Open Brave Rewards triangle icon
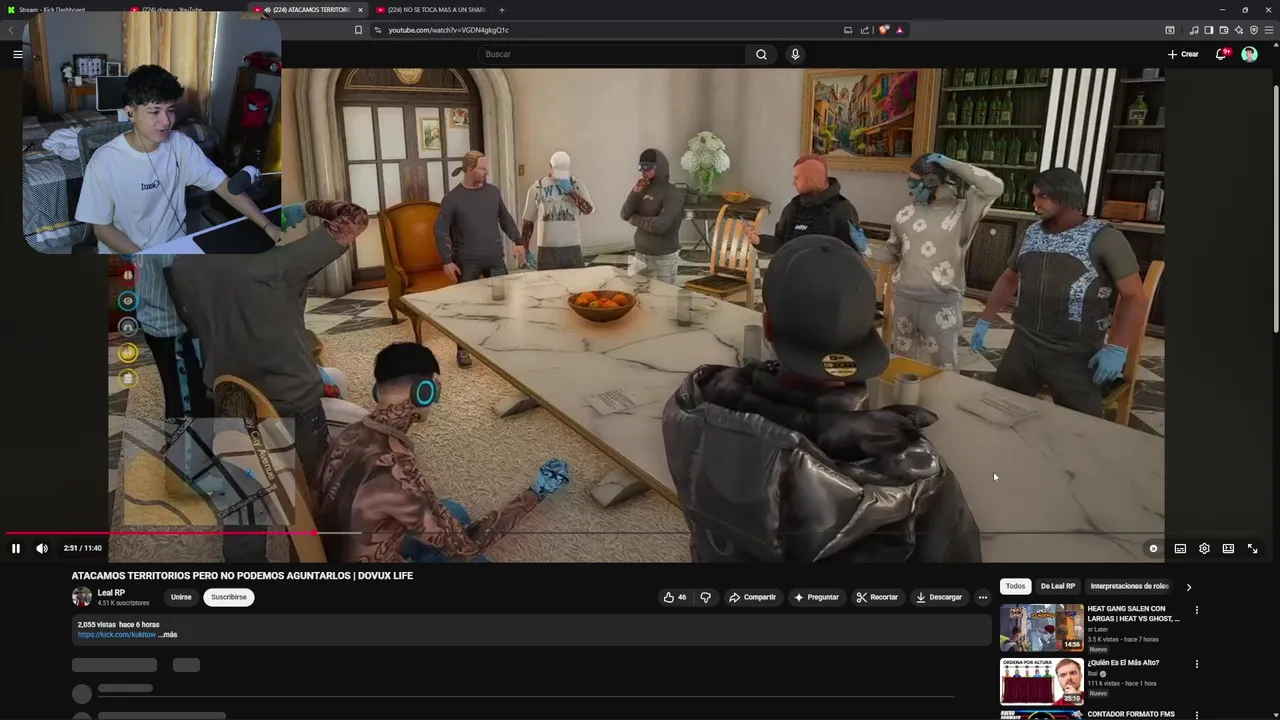1280x720 pixels. [x=900, y=30]
